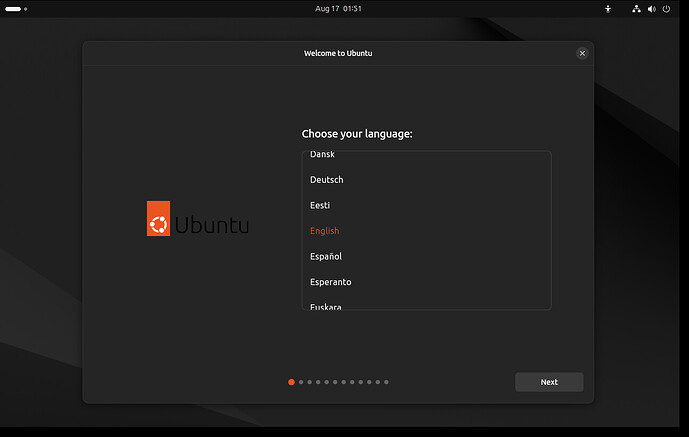This screenshot has height=437, width=689.
Task: Select the highlighted English language
Action: (x=426, y=231)
